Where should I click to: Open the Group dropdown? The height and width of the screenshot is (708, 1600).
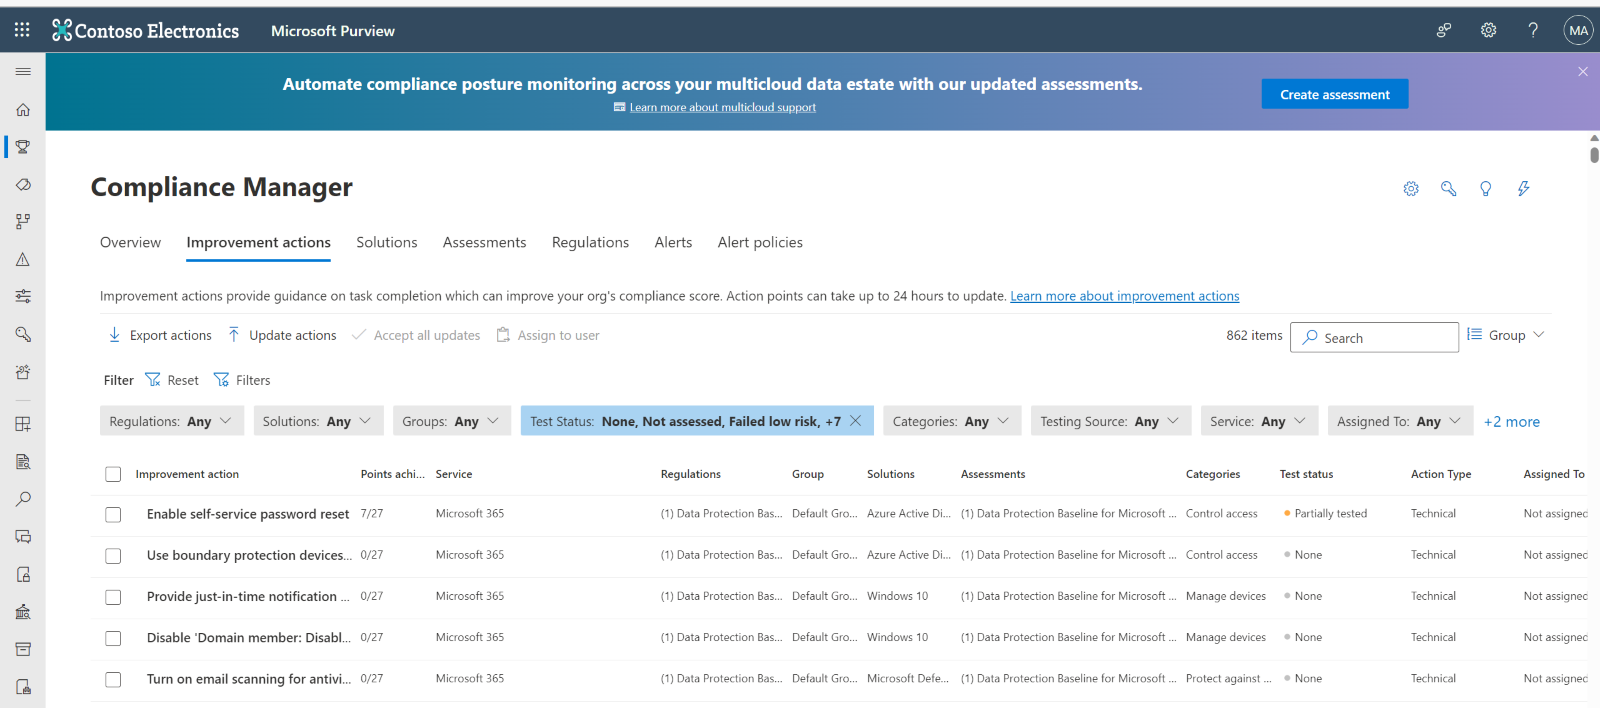pos(1506,335)
